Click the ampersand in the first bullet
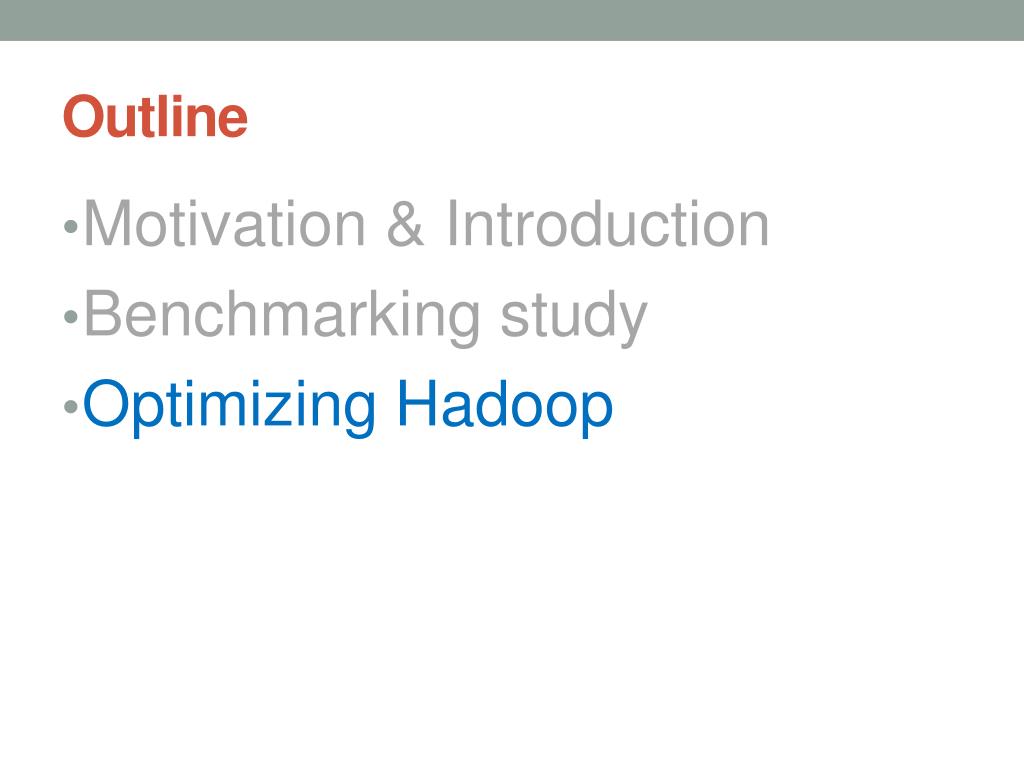This screenshot has width=1024, height=768. 405,224
